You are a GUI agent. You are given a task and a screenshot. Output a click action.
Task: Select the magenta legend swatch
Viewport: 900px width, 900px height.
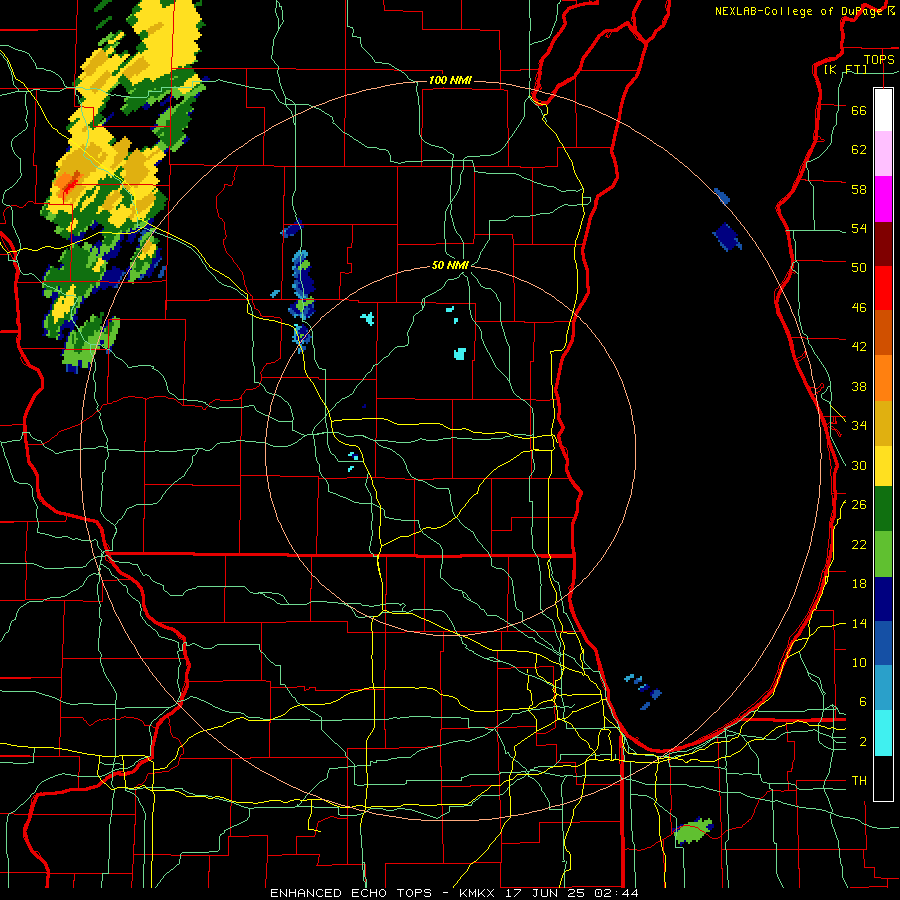[x=883, y=199]
